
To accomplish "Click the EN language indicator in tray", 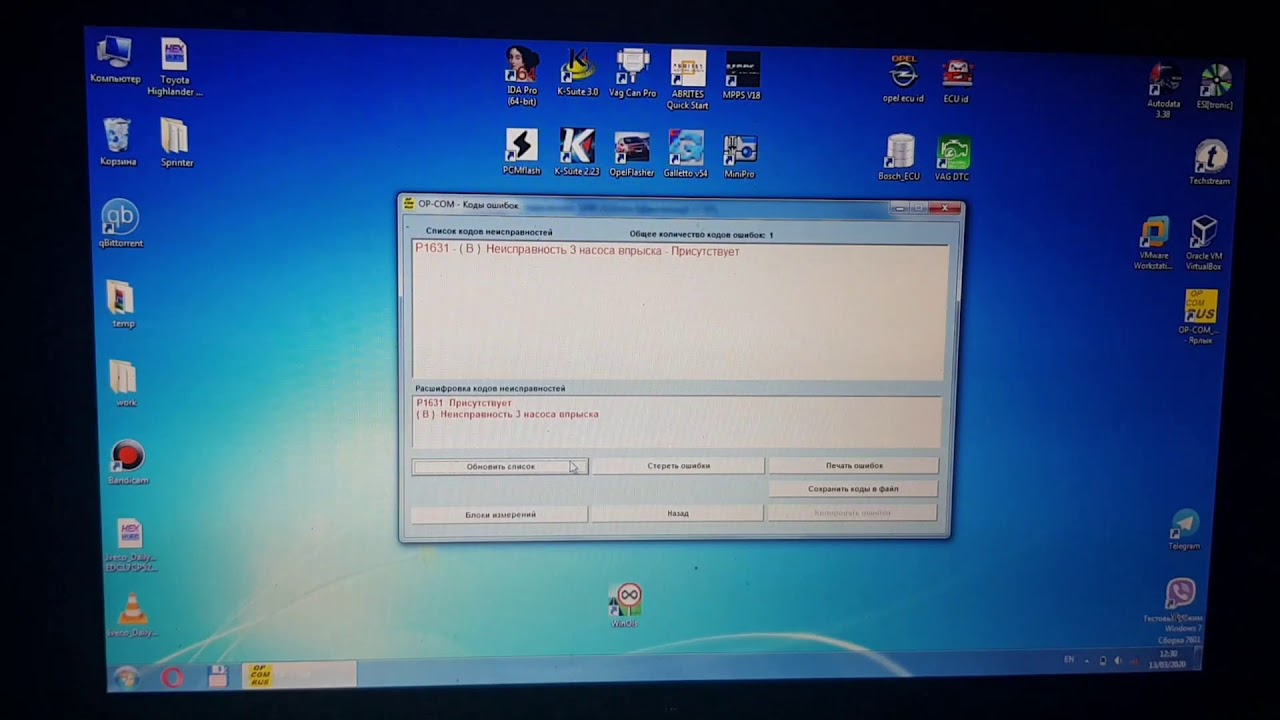I will [1069, 660].
